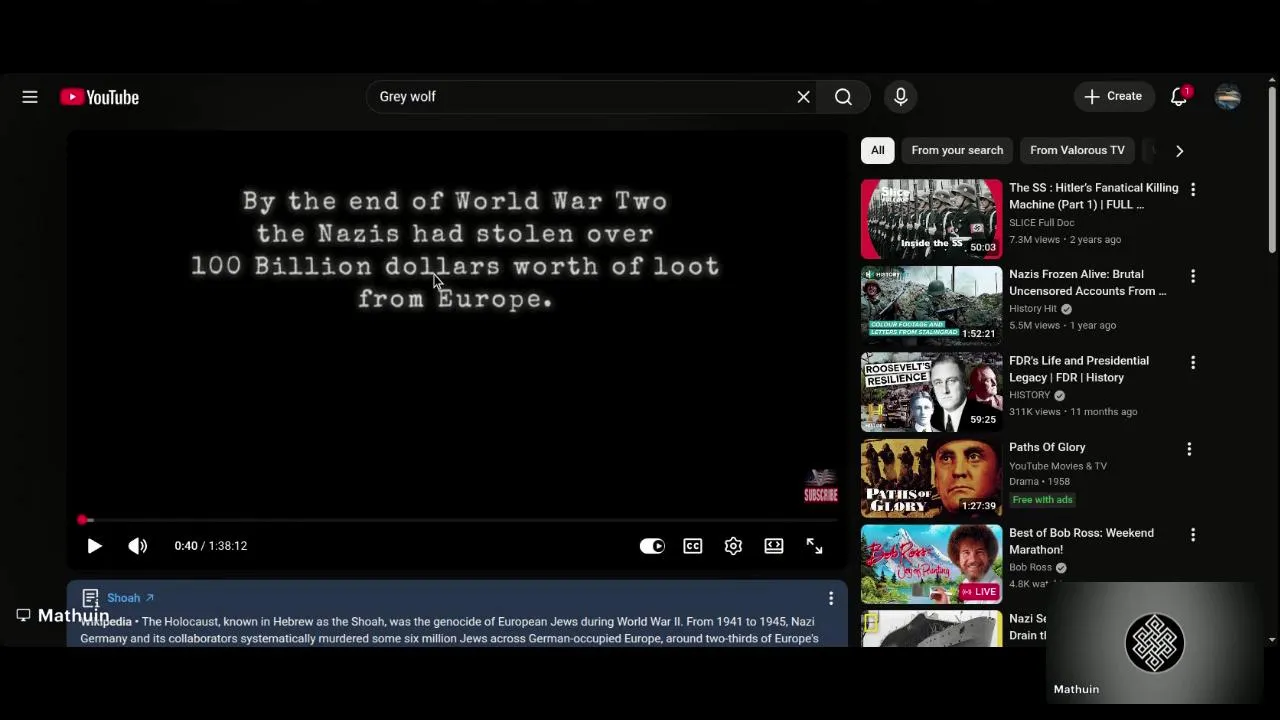This screenshot has width=1280, height=720.
Task: Open FDR's Life video thumbnail
Action: point(931,392)
